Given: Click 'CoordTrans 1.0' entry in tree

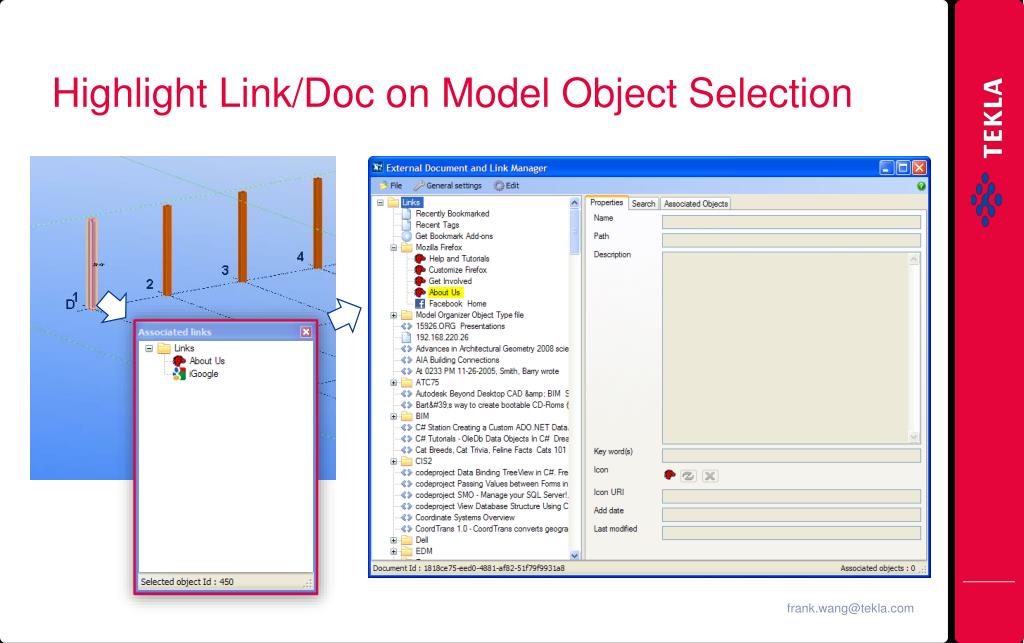Looking at the screenshot, I should 491,529.
